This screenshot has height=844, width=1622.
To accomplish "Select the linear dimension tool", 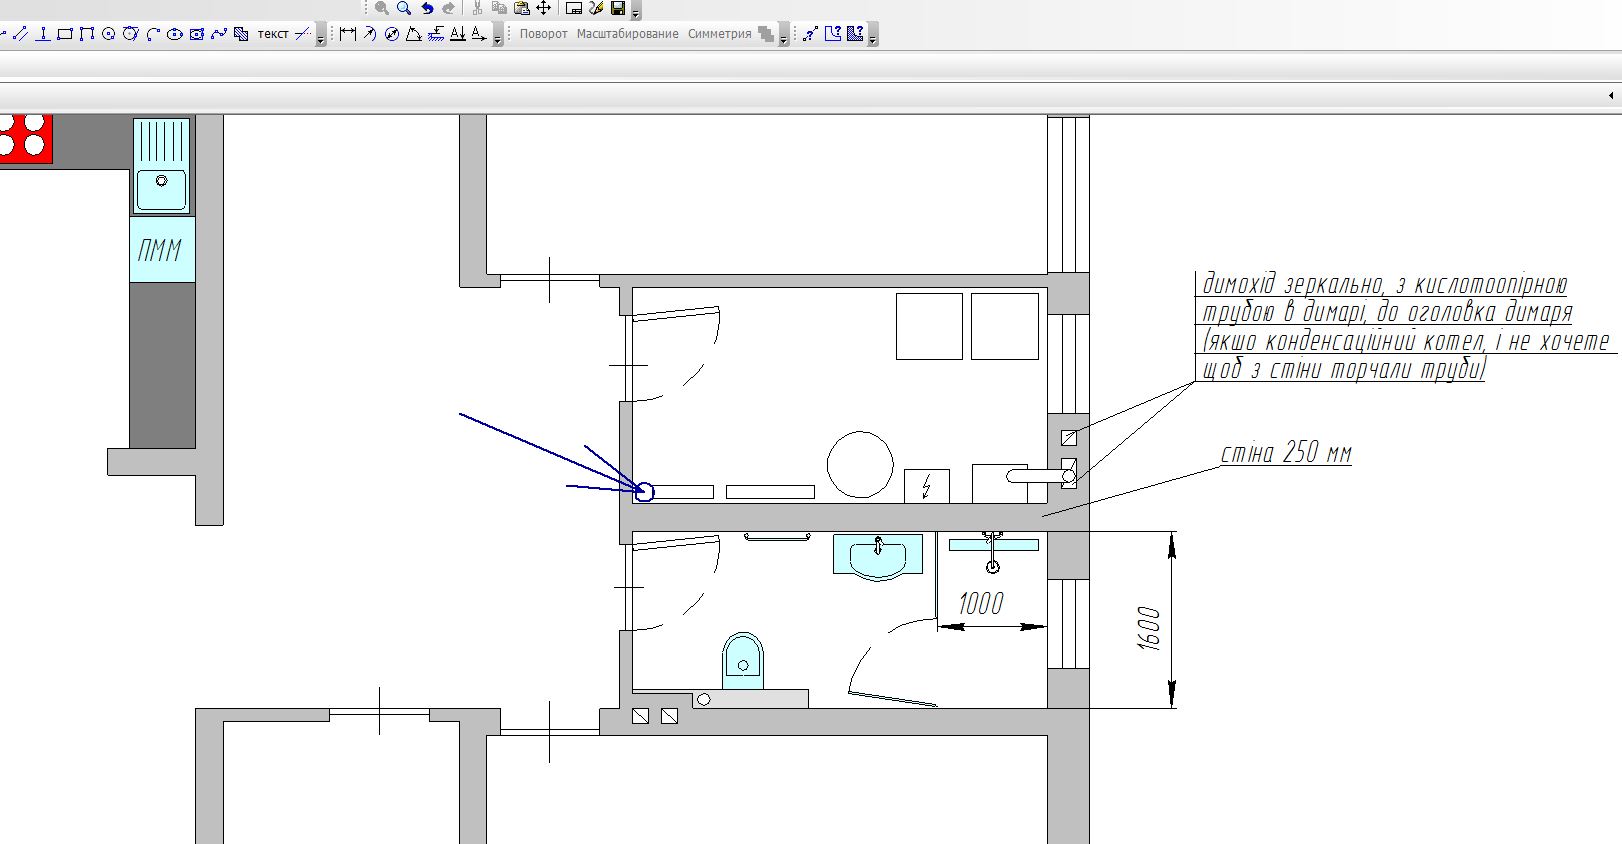I will tap(347, 34).
